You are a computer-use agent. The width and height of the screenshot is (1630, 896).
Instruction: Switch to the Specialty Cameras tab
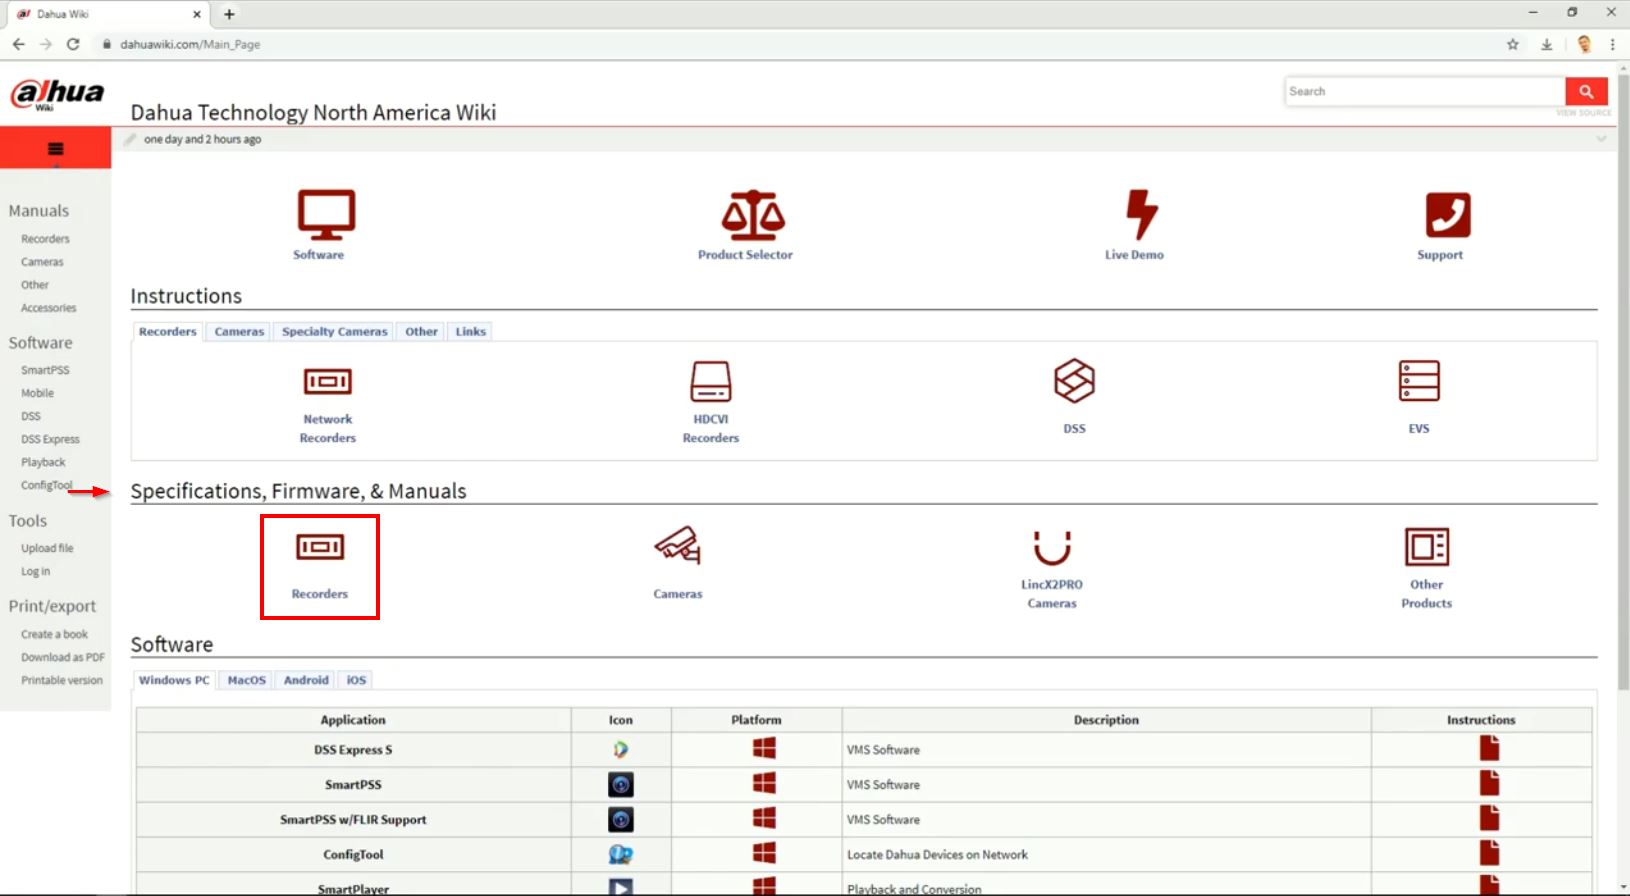(x=334, y=332)
